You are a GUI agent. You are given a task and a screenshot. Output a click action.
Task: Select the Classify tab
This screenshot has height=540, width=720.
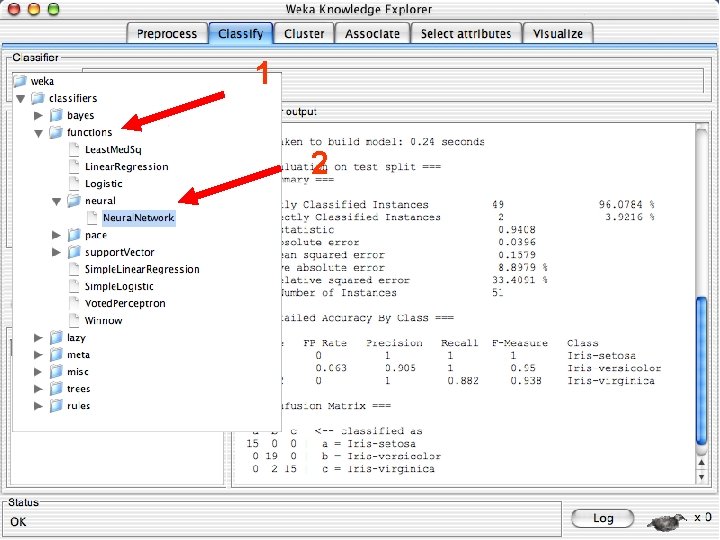(241, 34)
